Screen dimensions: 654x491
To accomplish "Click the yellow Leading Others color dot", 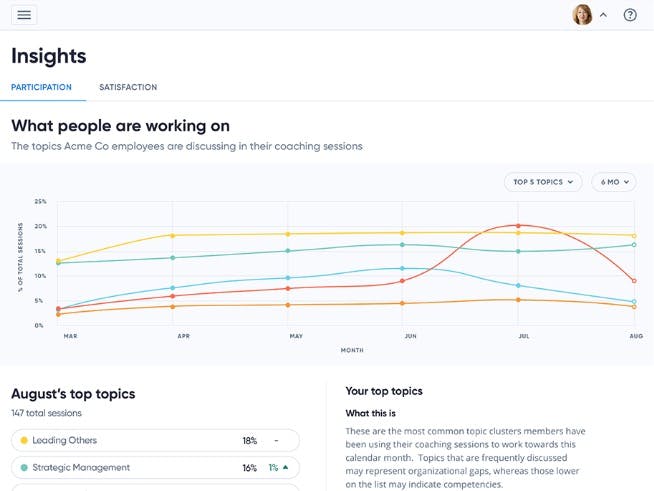I will click(x=24, y=440).
